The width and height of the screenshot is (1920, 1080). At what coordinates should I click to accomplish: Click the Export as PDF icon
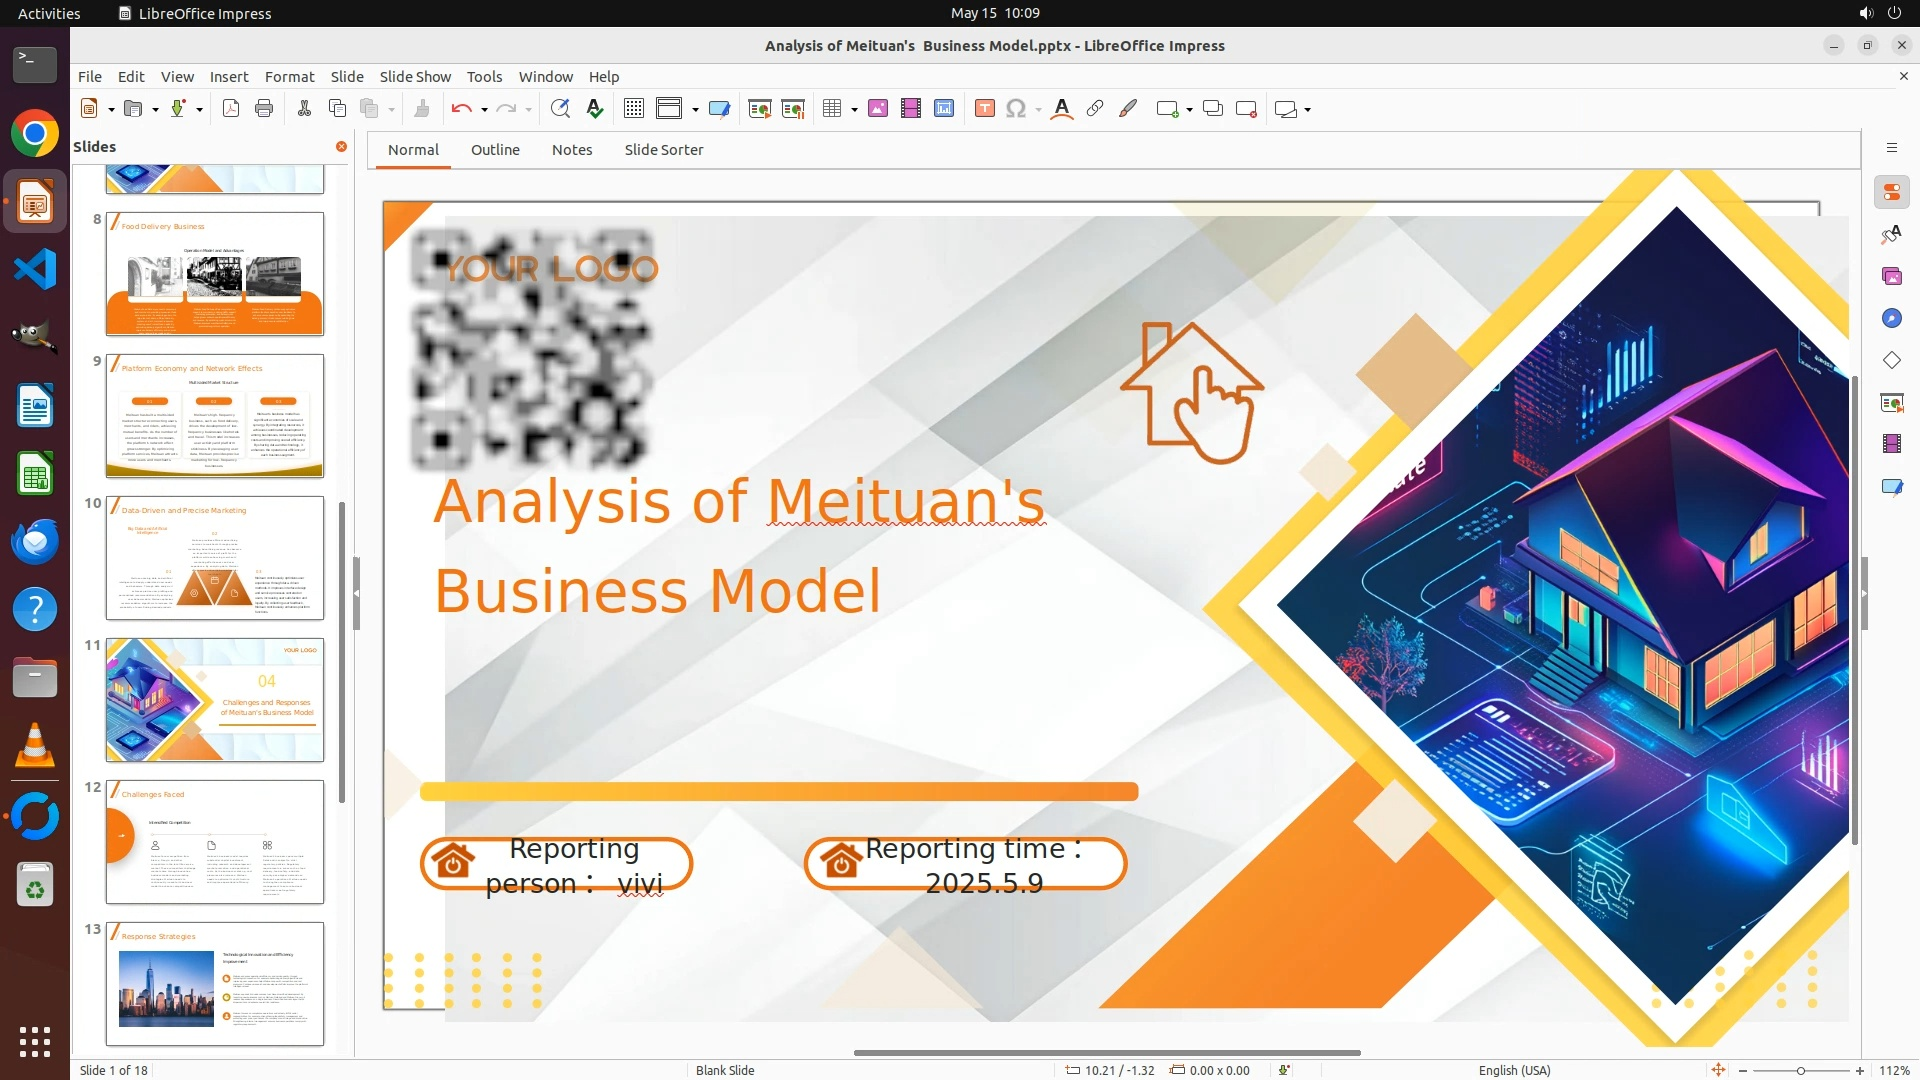(231, 109)
